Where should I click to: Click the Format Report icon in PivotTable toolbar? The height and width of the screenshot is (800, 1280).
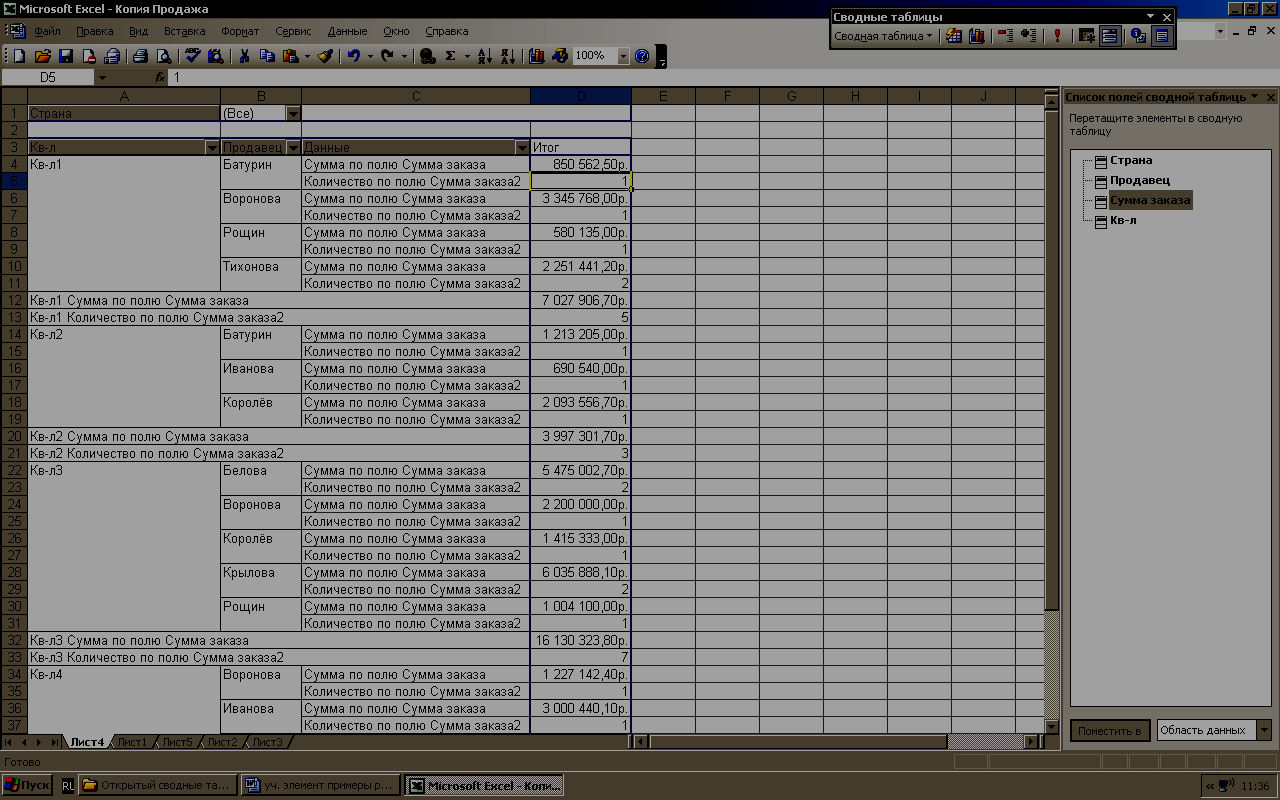pyautogui.click(x=954, y=36)
